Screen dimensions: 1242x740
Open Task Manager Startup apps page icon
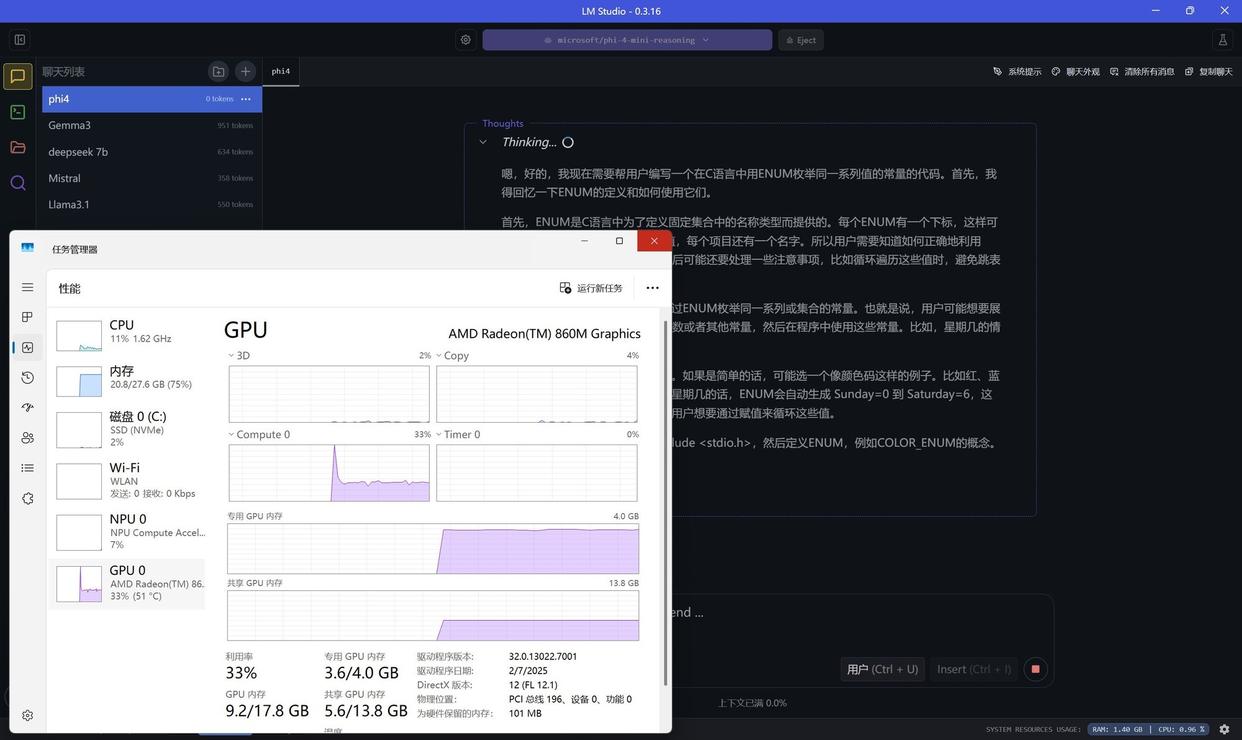click(27, 407)
